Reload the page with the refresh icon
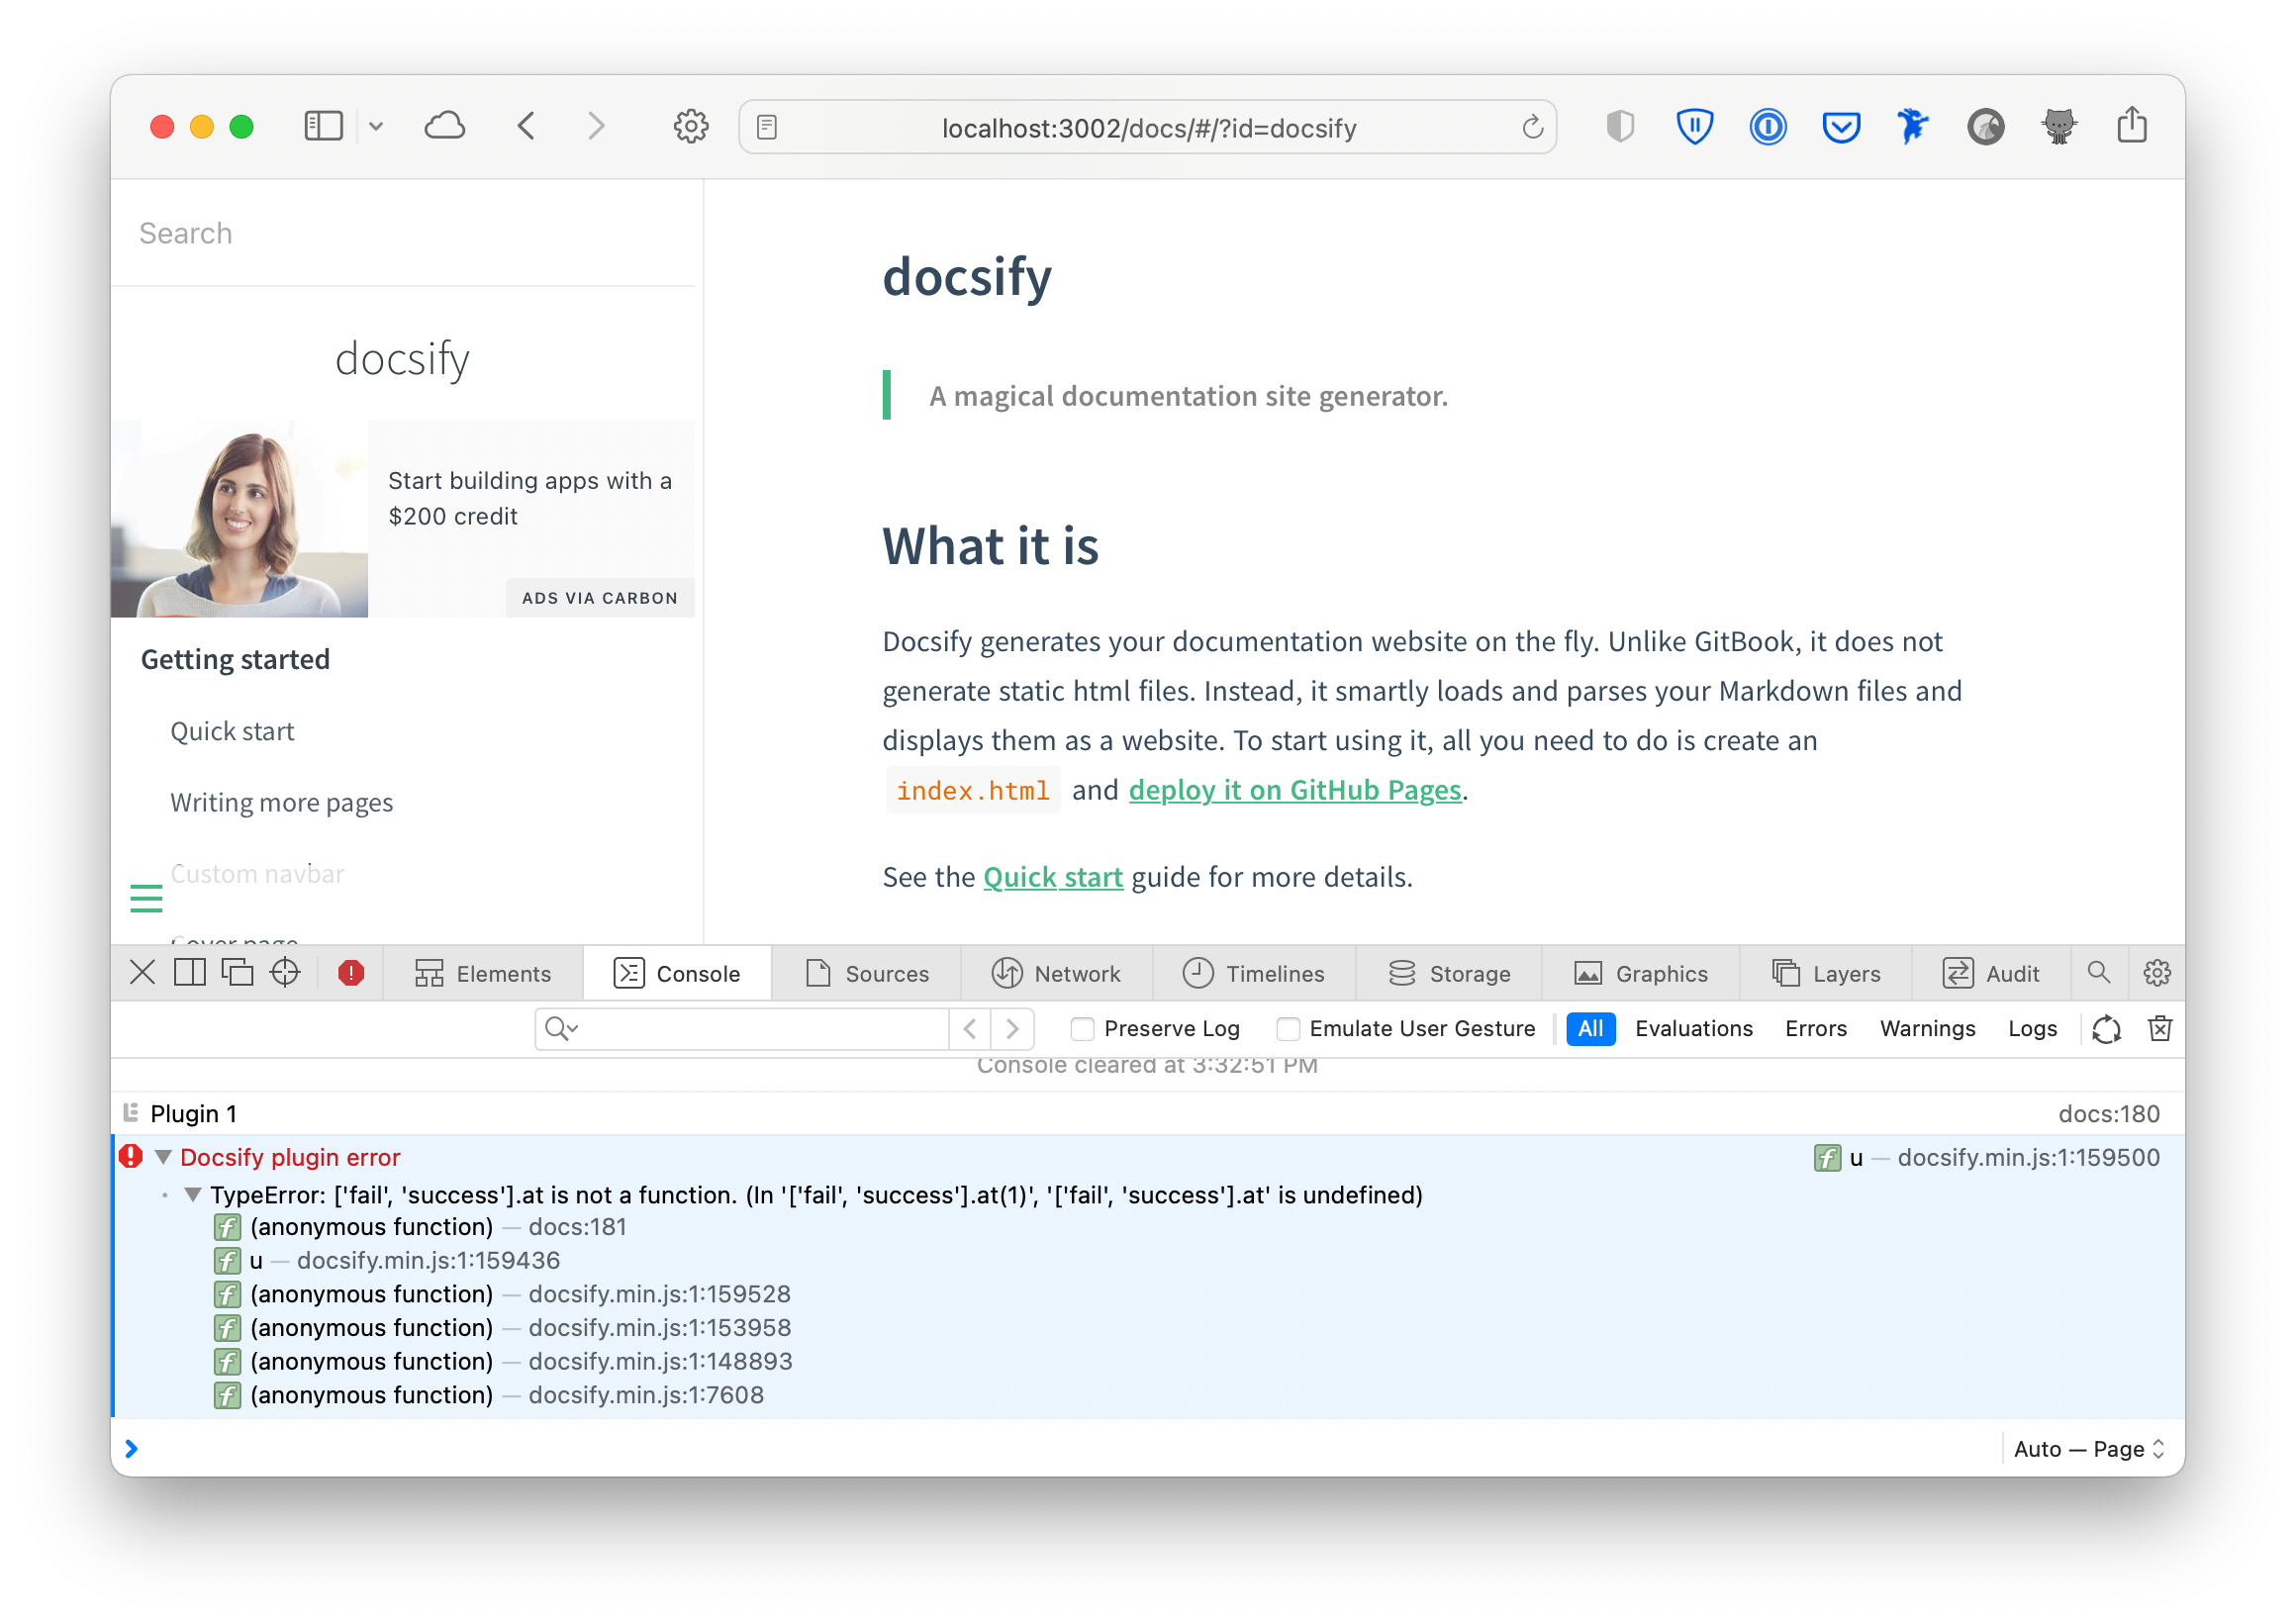This screenshot has width=2296, height=1623. click(x=1532, y=128)
